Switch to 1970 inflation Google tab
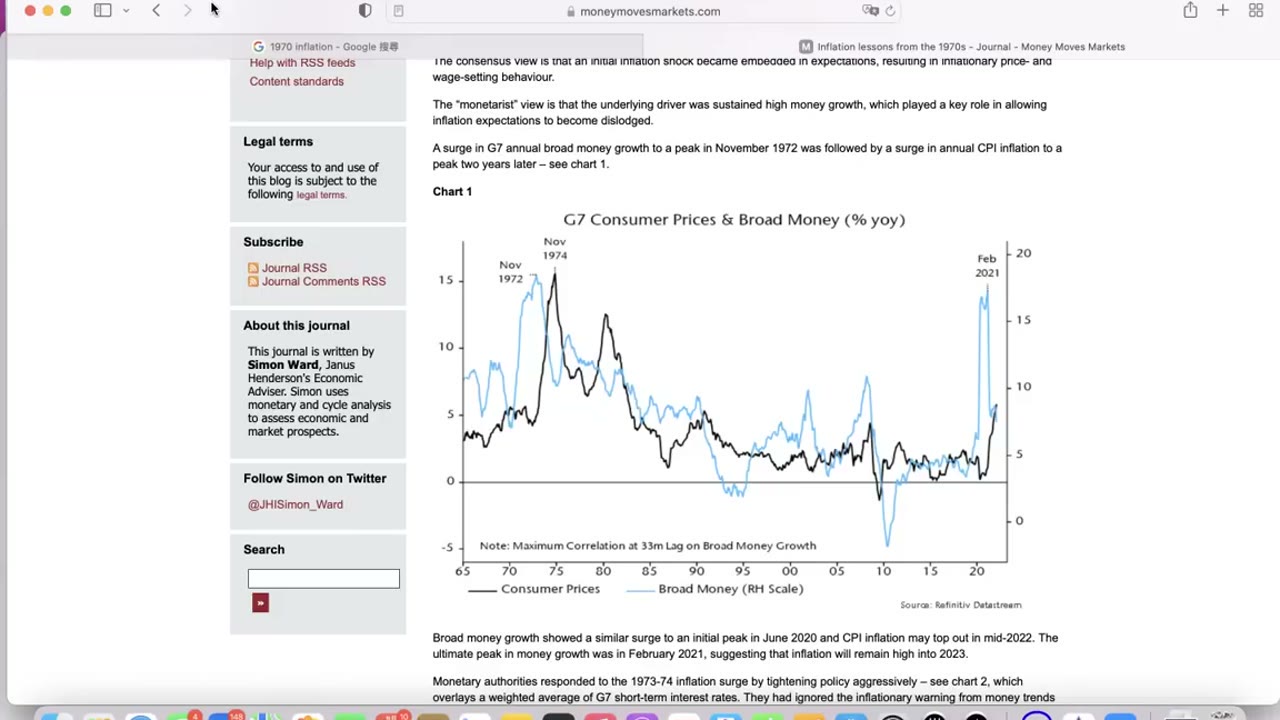The width and height of the screenshot is (1280, 720). pos(326,46)
